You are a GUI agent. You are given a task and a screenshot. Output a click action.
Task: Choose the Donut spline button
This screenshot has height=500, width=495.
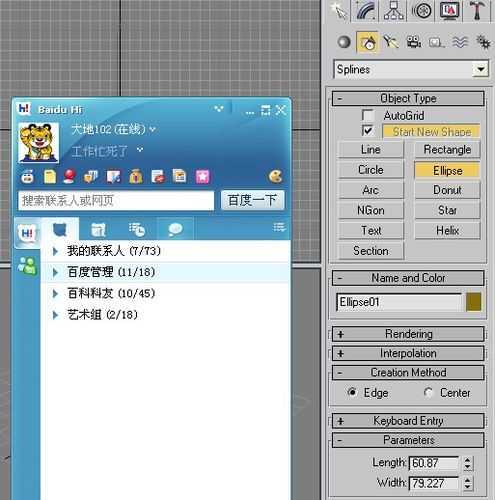tap(447, 190)
